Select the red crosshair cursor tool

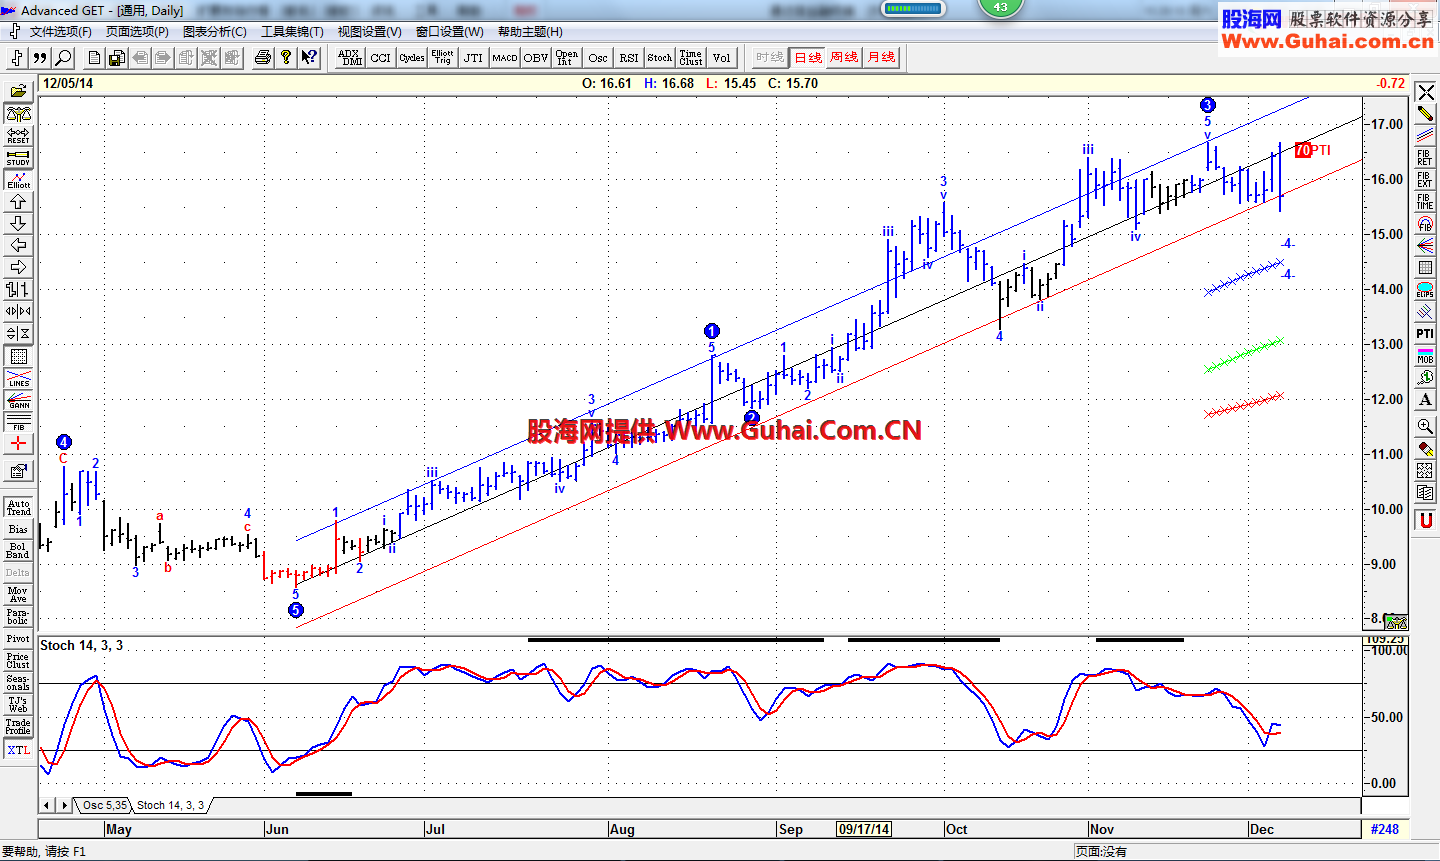click(18, 444)
